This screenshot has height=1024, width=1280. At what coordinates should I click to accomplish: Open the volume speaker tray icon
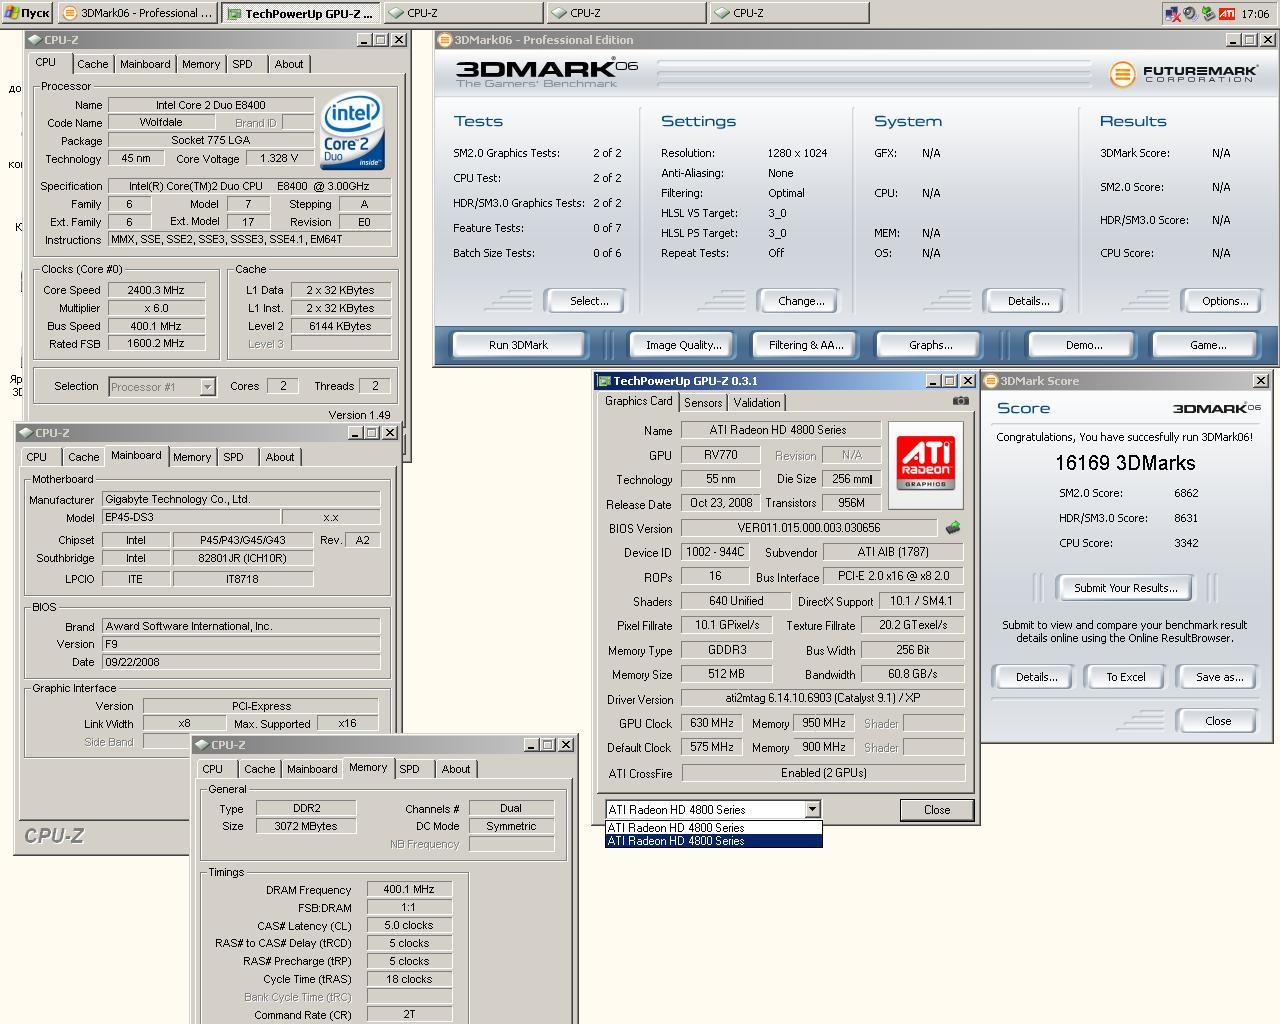point(1190,14)
